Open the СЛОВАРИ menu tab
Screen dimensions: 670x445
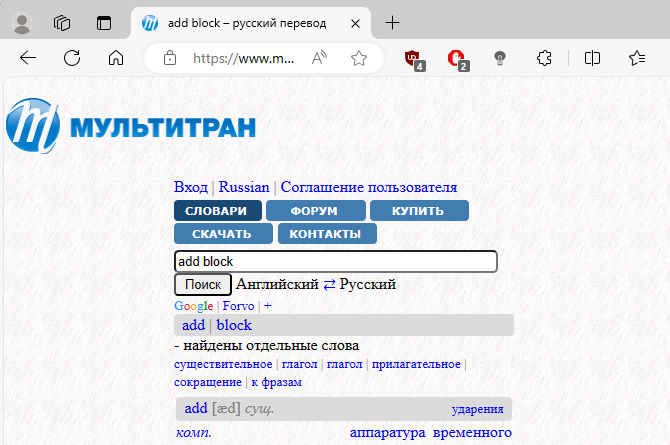pos(218,211)
